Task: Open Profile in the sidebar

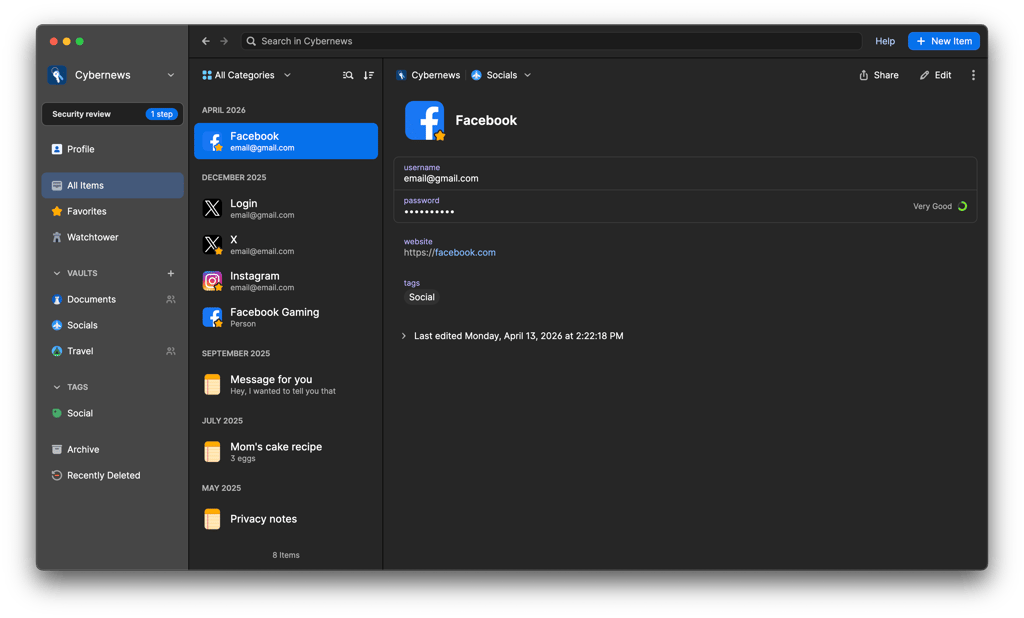Action: click(x=112, y=149)
